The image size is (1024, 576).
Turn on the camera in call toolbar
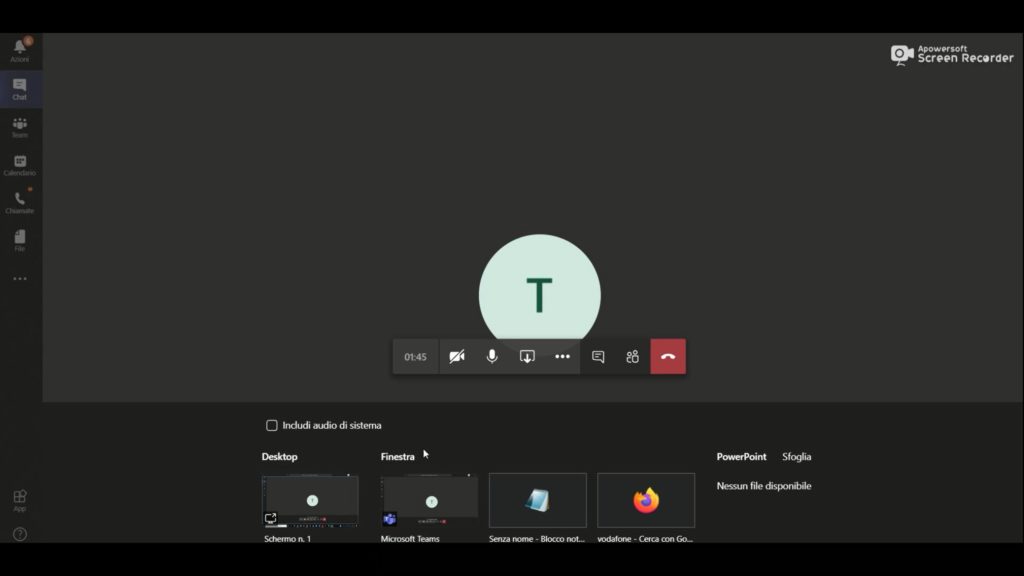click(x=457, y=357)
